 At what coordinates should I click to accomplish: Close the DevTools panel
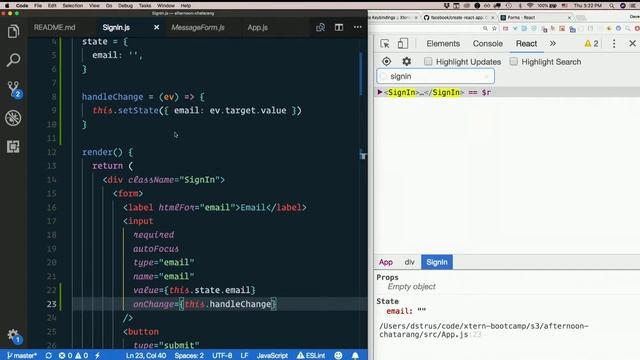[632, 43]
